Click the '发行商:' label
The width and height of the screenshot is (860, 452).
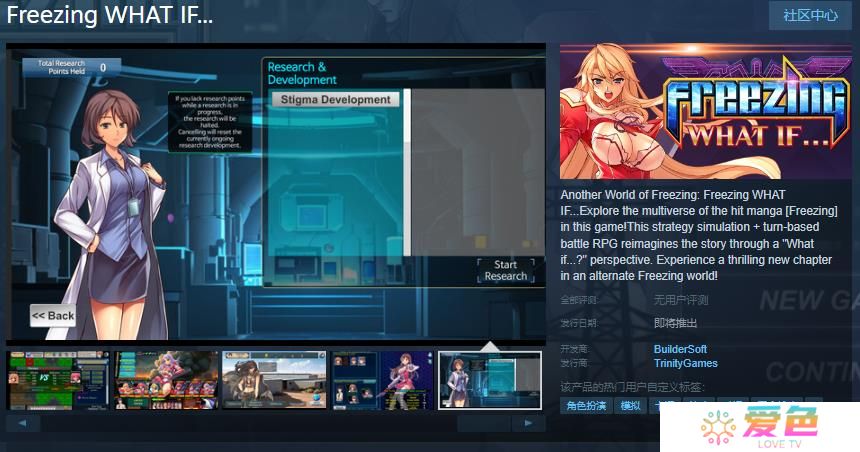tap(574, 363)
